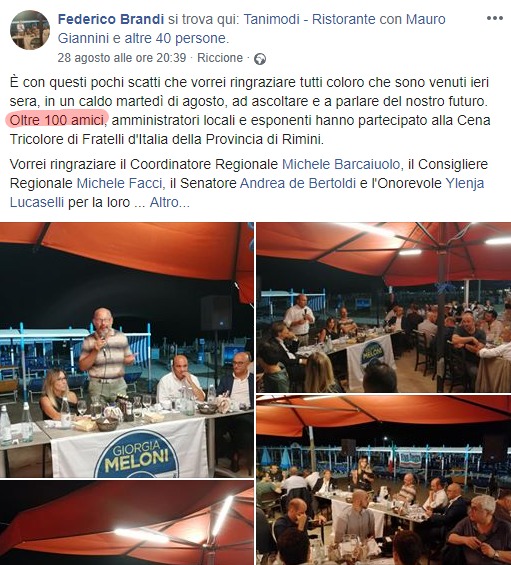Open Federico Brandi's profile picture
Viewport: 511px width, 565px height.
click(x=30, y=30)
